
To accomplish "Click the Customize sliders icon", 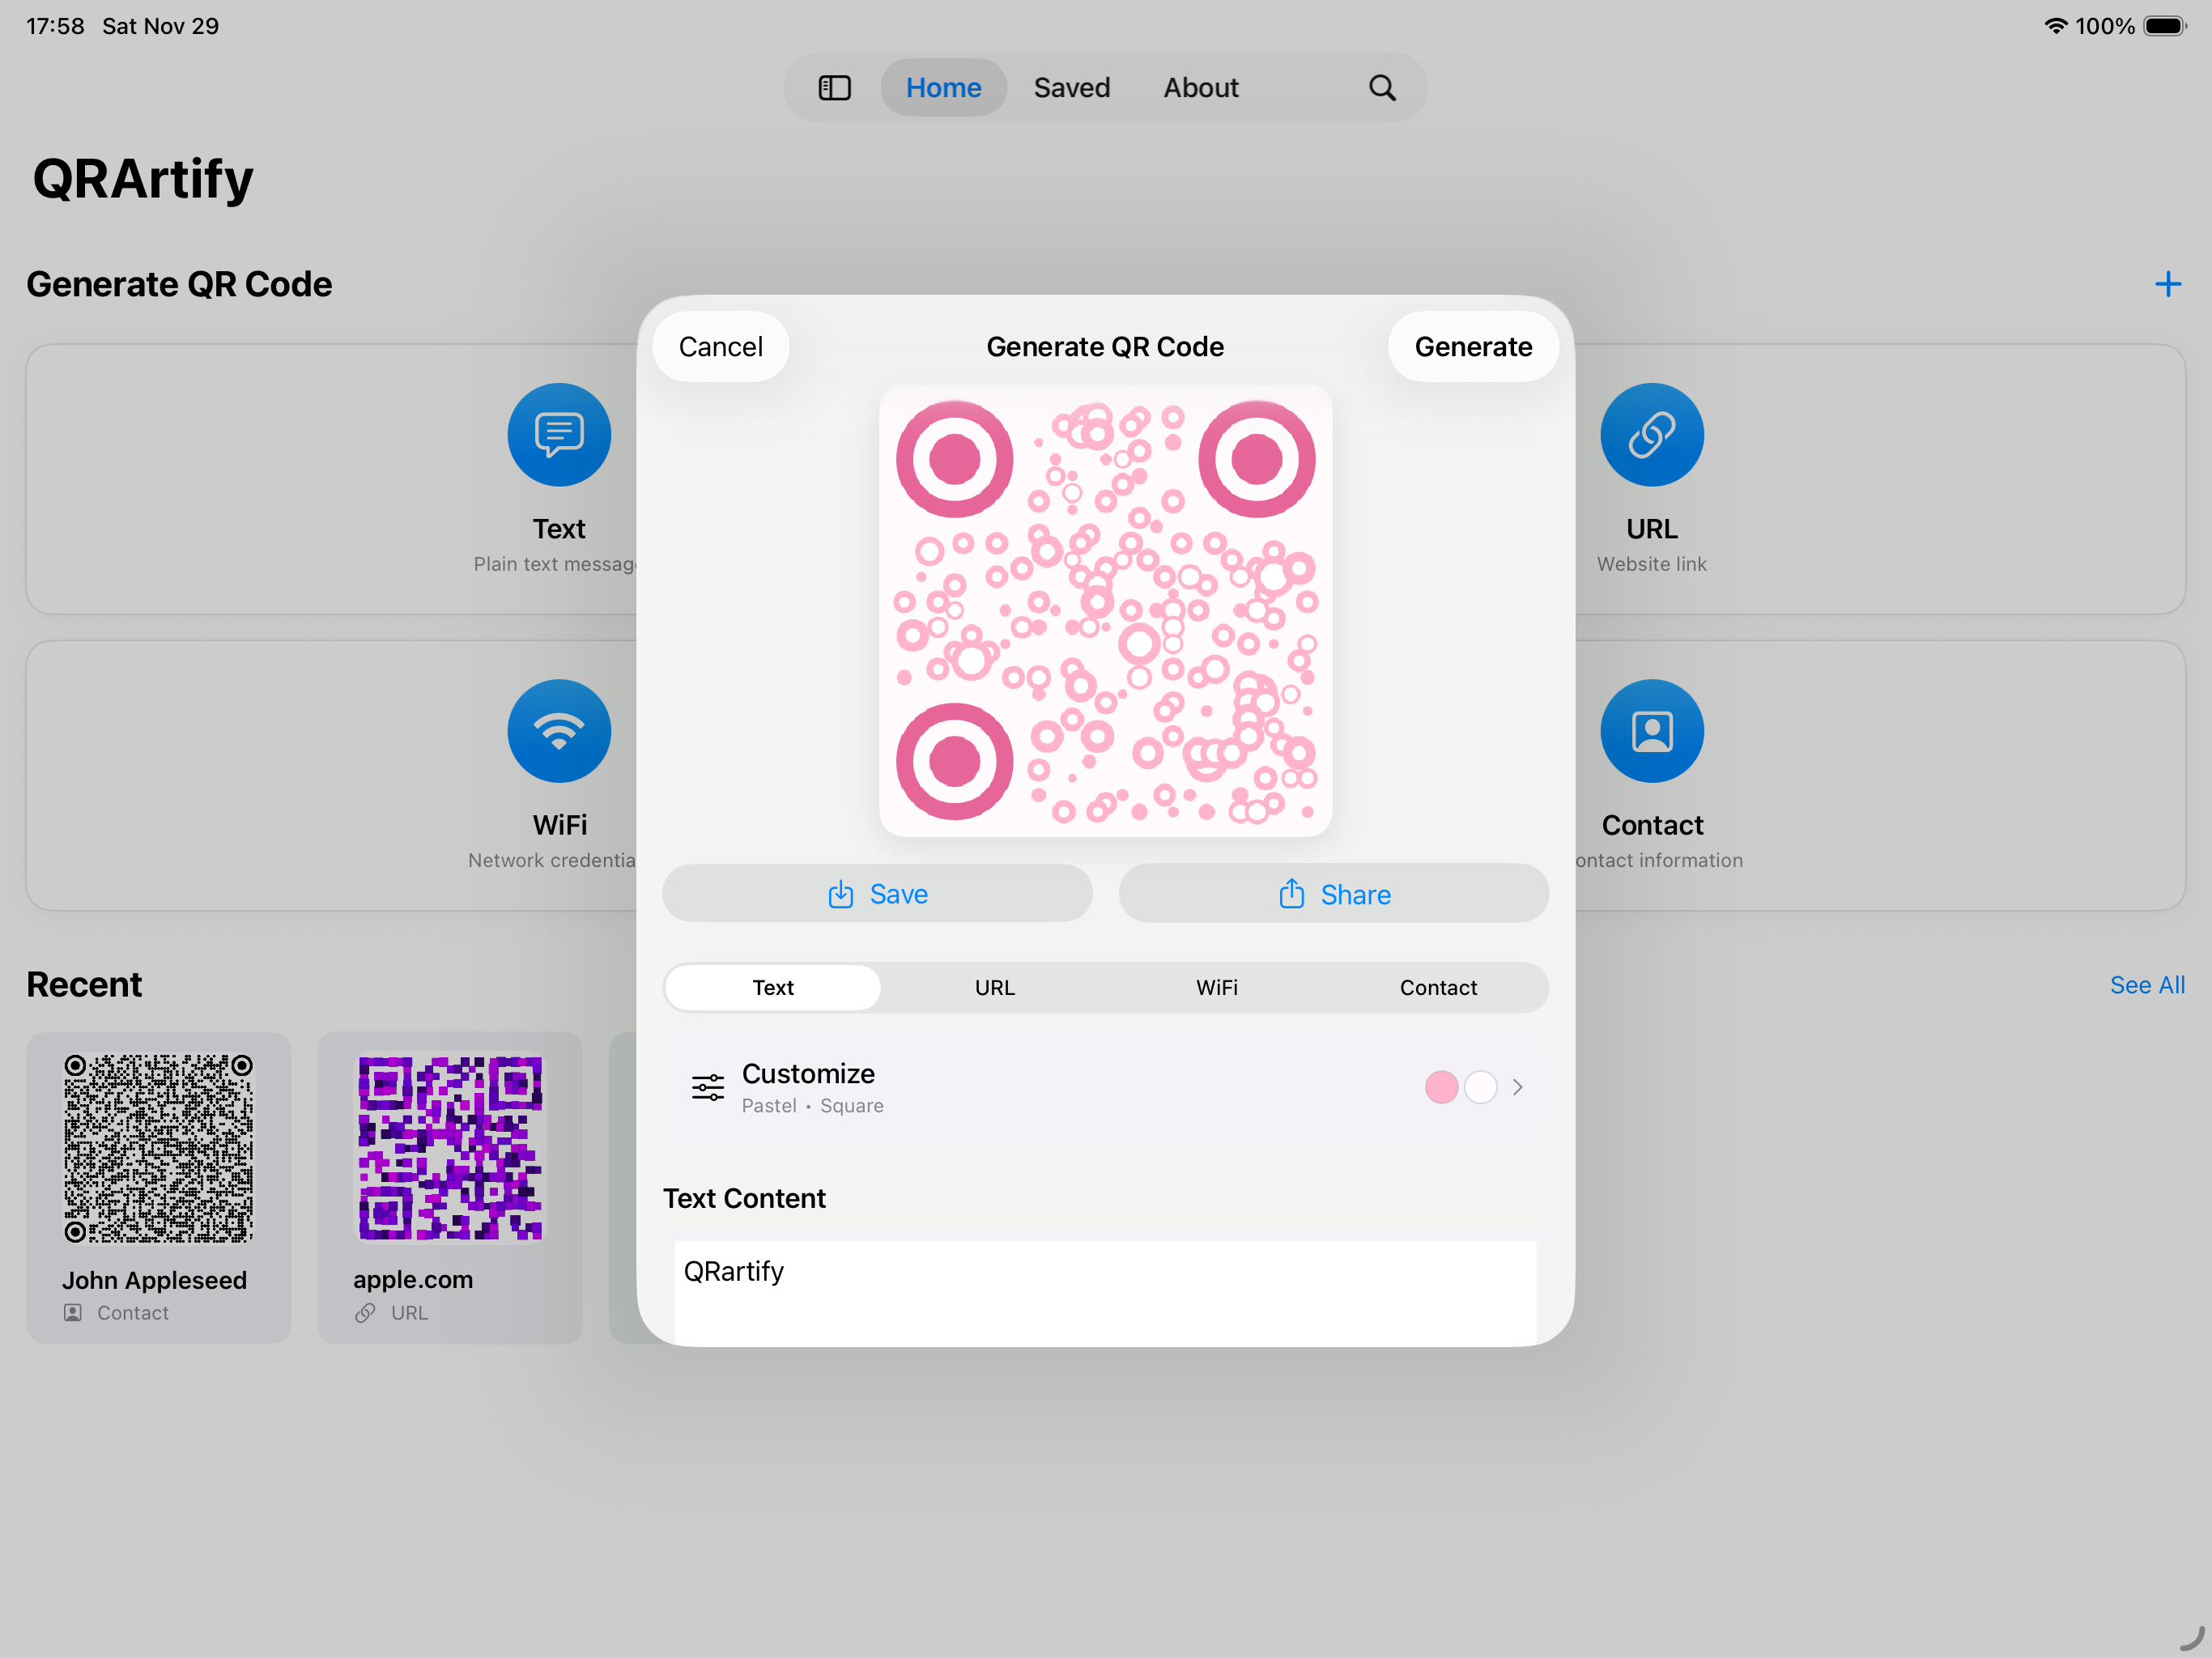I will tap(708, 1087).
